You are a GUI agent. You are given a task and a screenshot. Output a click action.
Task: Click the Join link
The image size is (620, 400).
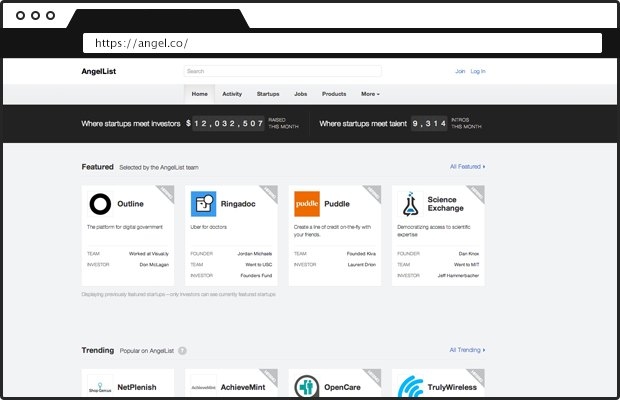click(460, 71)
